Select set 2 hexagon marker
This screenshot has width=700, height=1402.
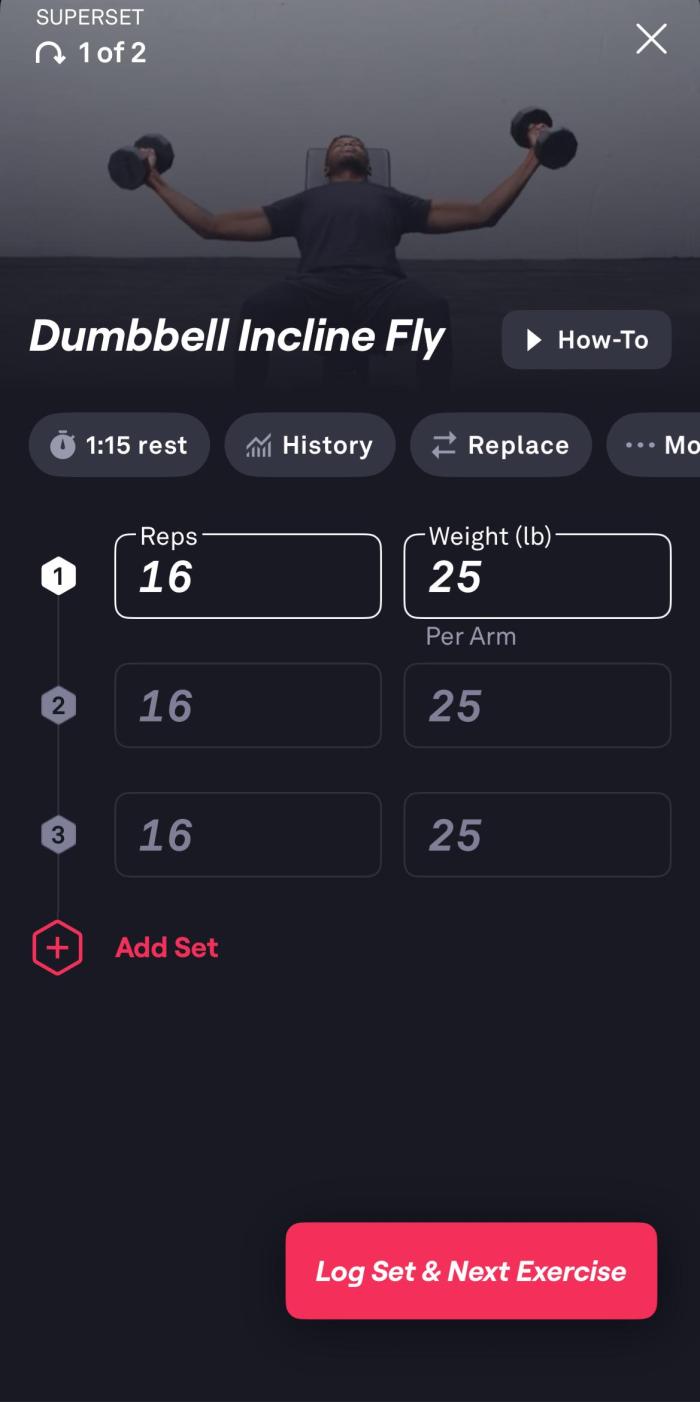pyautogui.click(x=58, y=706)
